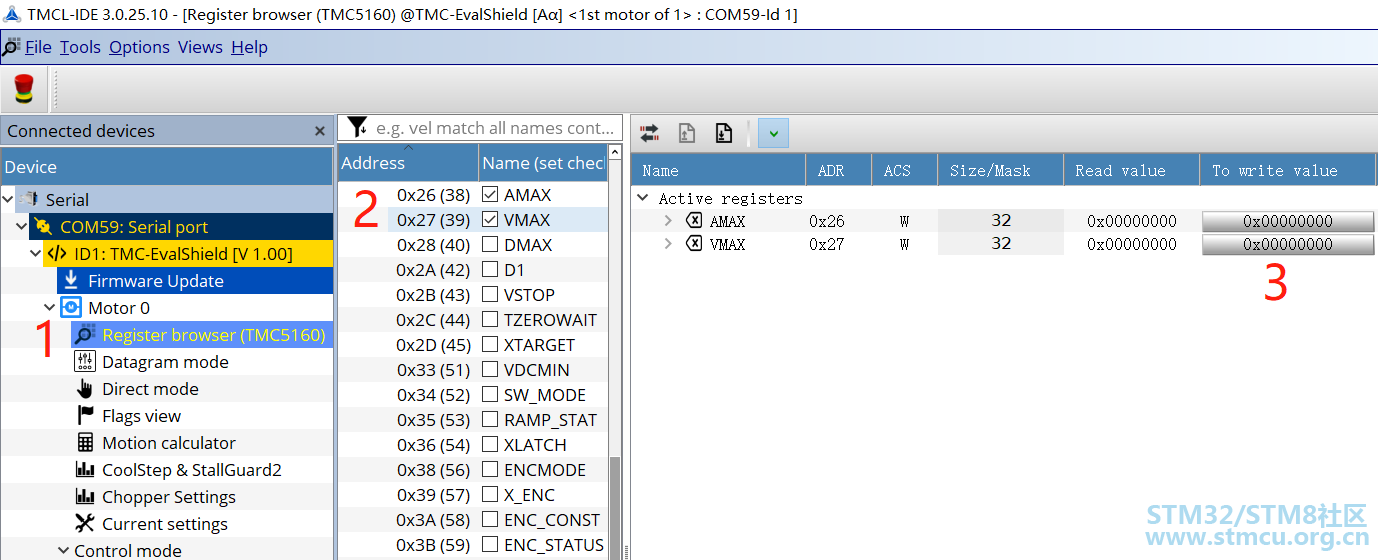1378x560 pixels.
Task: Click the register list vertical scrollbar
Action: tap(615, 507)
